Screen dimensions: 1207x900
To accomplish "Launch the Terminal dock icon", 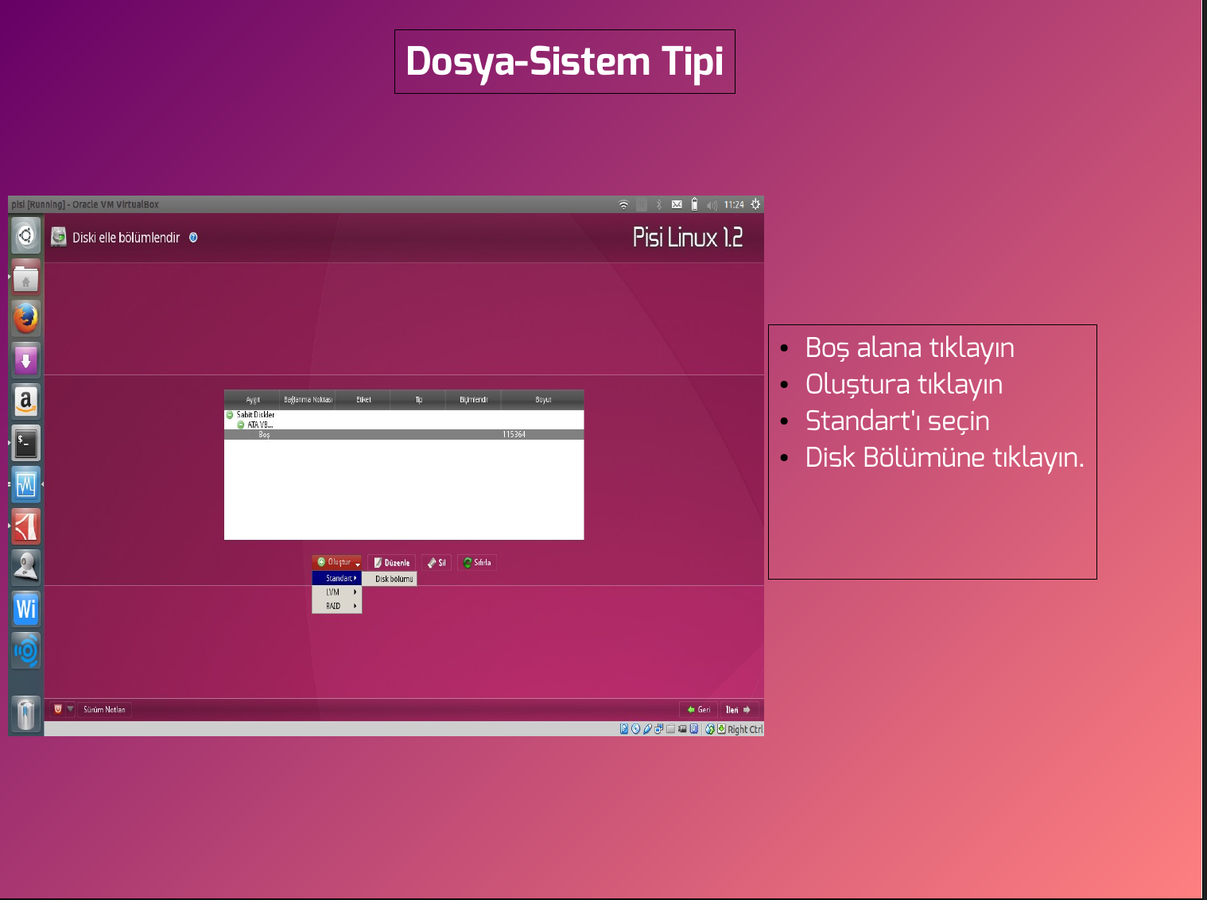I will 26,443.
